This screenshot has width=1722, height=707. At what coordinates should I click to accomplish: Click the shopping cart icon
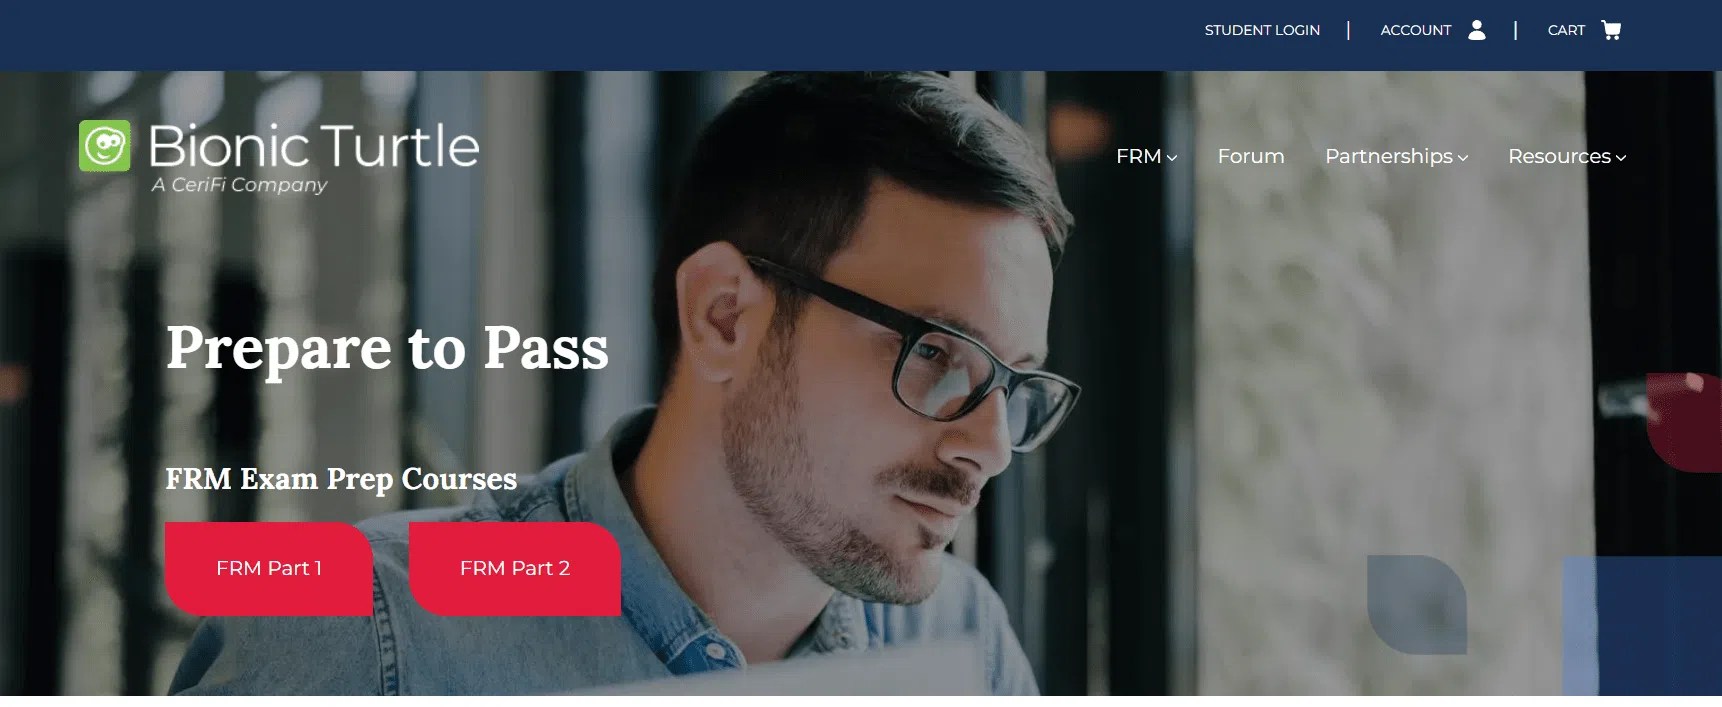click(1611, 30)
